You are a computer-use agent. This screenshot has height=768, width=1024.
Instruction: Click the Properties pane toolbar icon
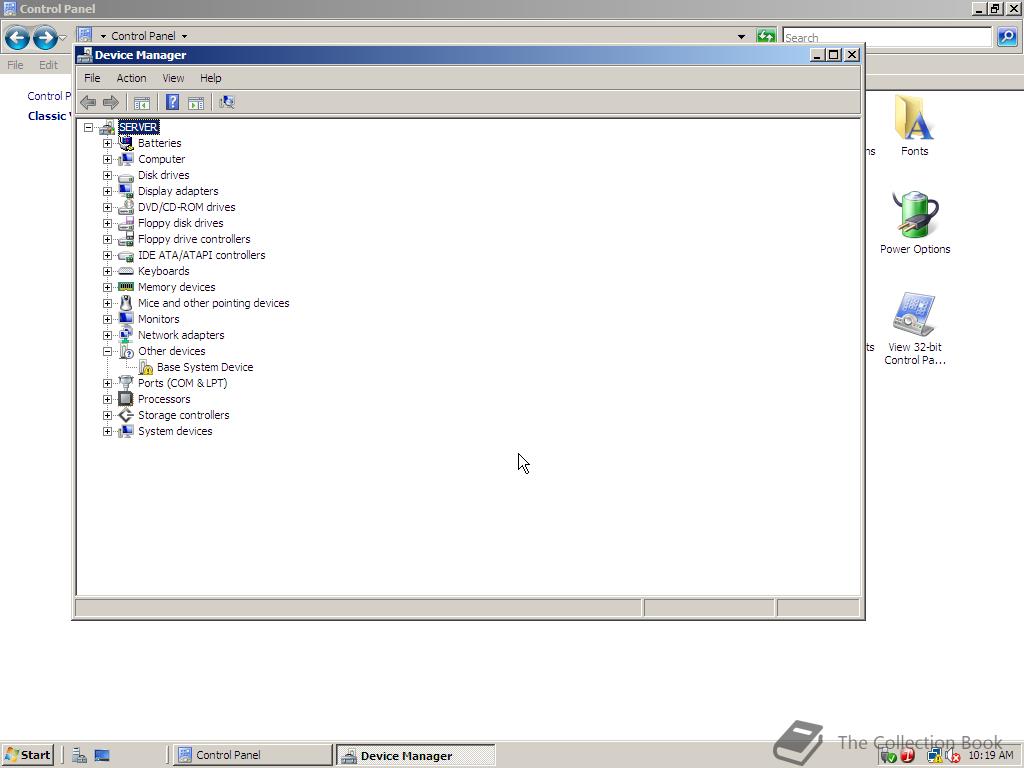[196, 102]
